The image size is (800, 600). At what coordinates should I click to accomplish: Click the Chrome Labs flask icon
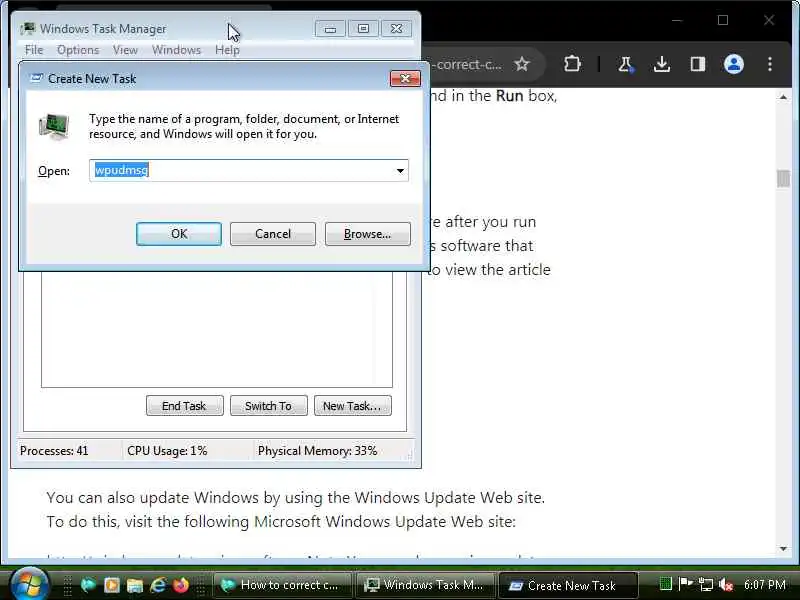(x=626, y=64)
